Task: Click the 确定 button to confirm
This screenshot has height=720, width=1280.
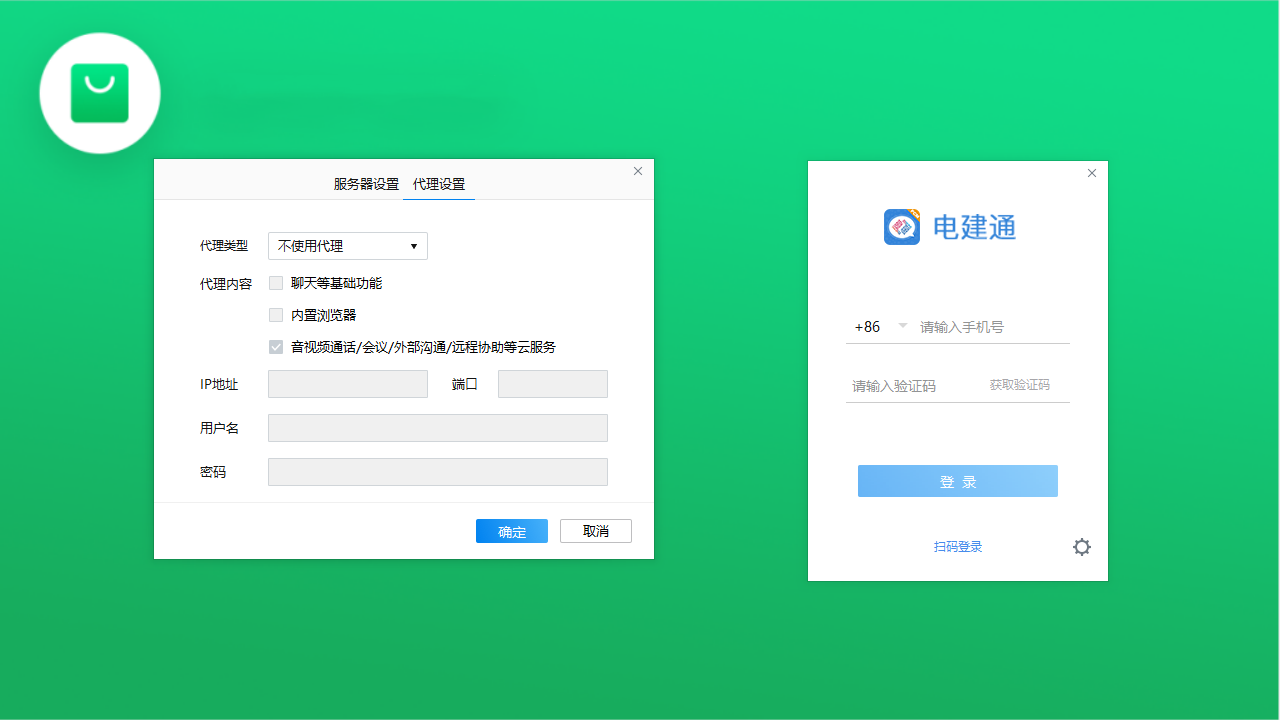Action: (x=511, y=531)
